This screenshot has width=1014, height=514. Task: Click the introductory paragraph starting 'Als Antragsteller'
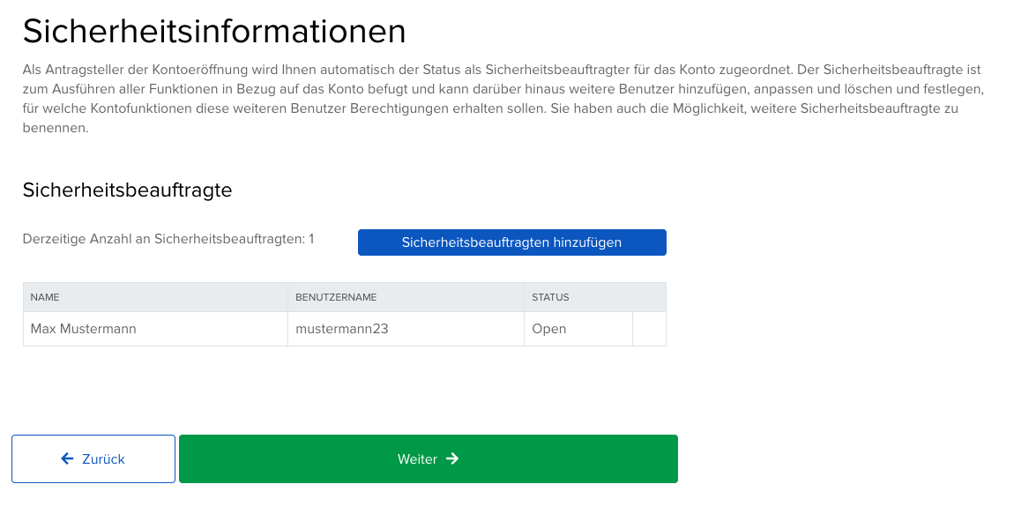tap(502, 89)
